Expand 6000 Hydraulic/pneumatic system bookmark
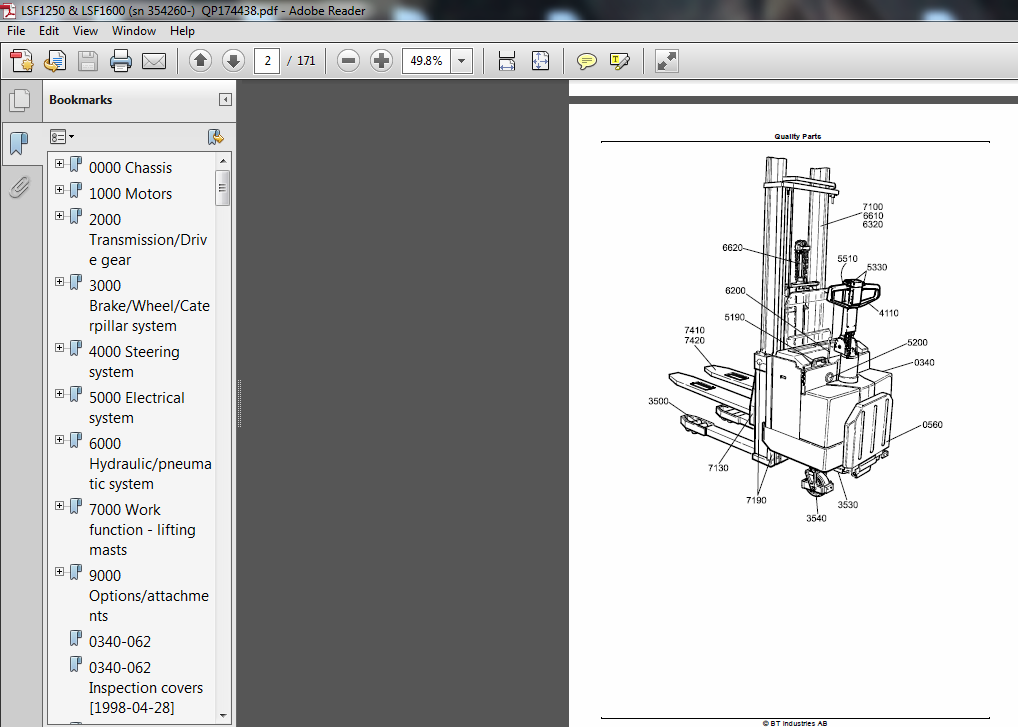Viewport: 1018px width, 727px height. pos(60,440)
